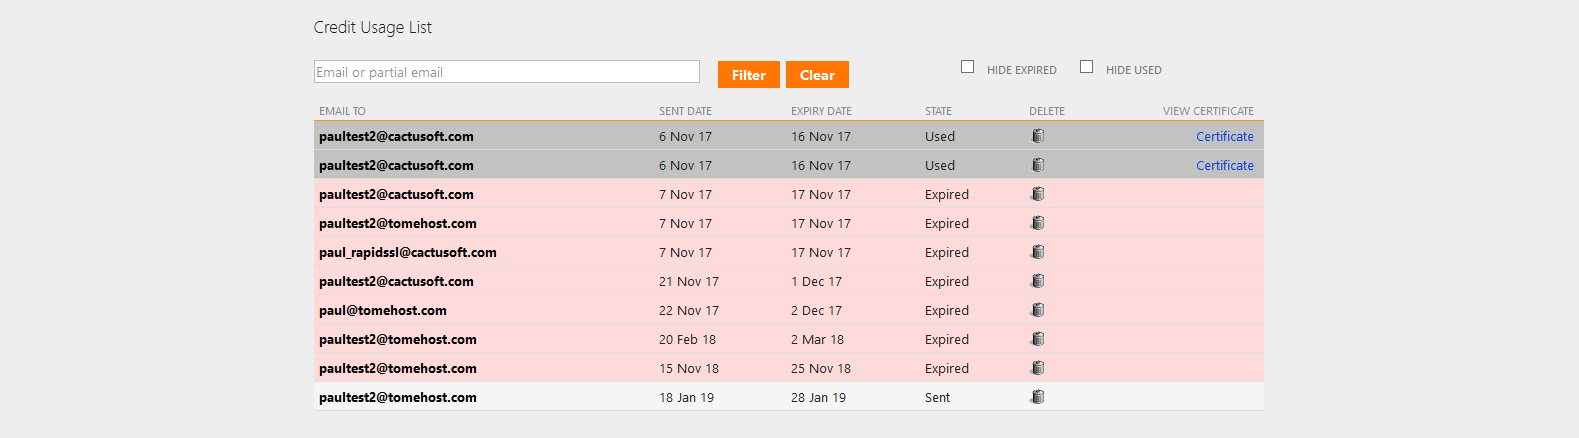Click the orange Filter button
Image resolution: width=1579 pixels, height=438 pixels.
pyautogui.click(x=748, y=75)
